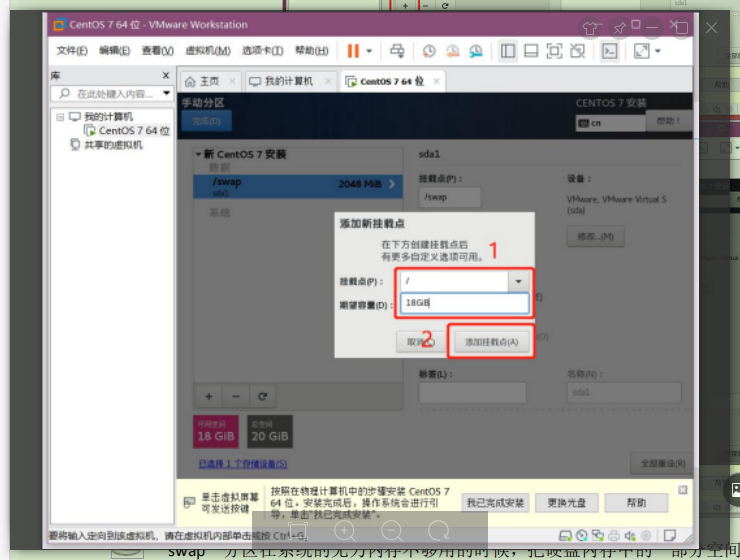Open the 选项卡(T) menu

[x=262, y=50]
